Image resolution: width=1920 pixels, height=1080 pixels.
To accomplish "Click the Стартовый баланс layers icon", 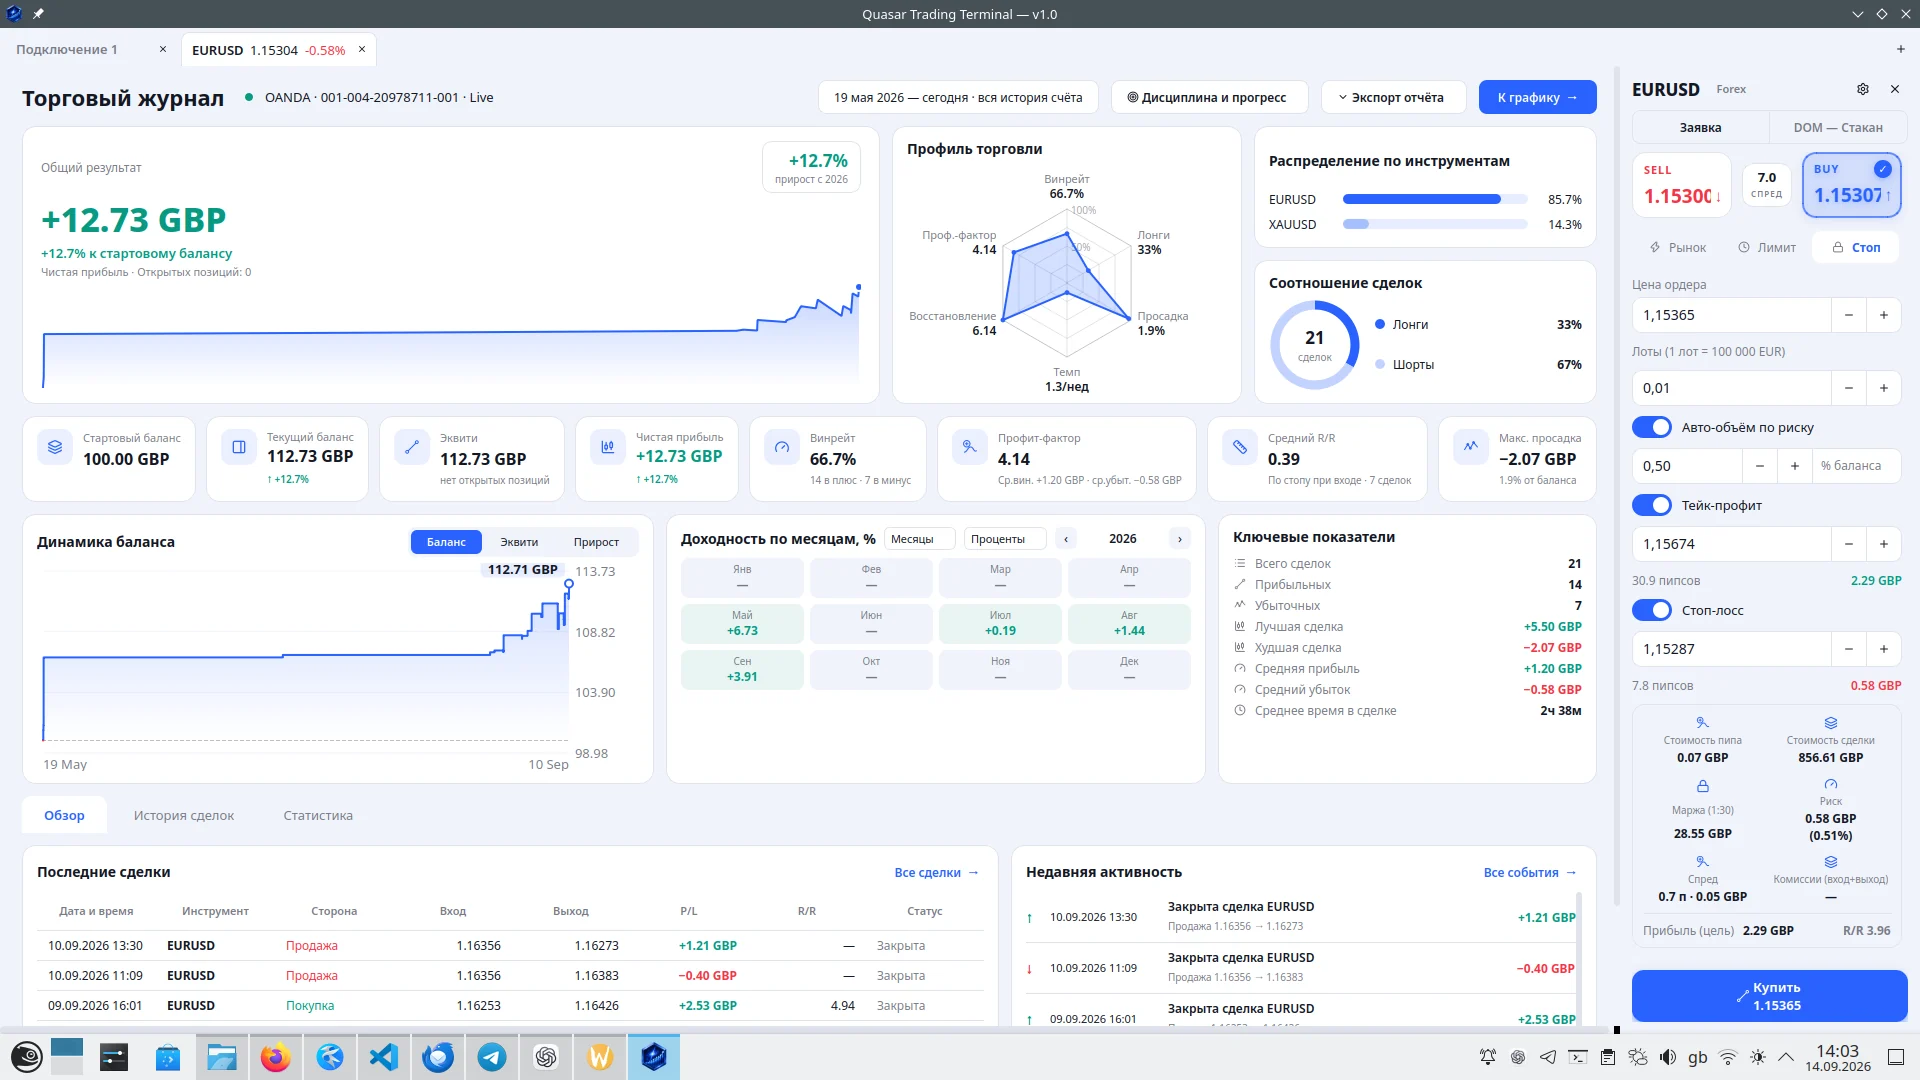I will point(55,447).
